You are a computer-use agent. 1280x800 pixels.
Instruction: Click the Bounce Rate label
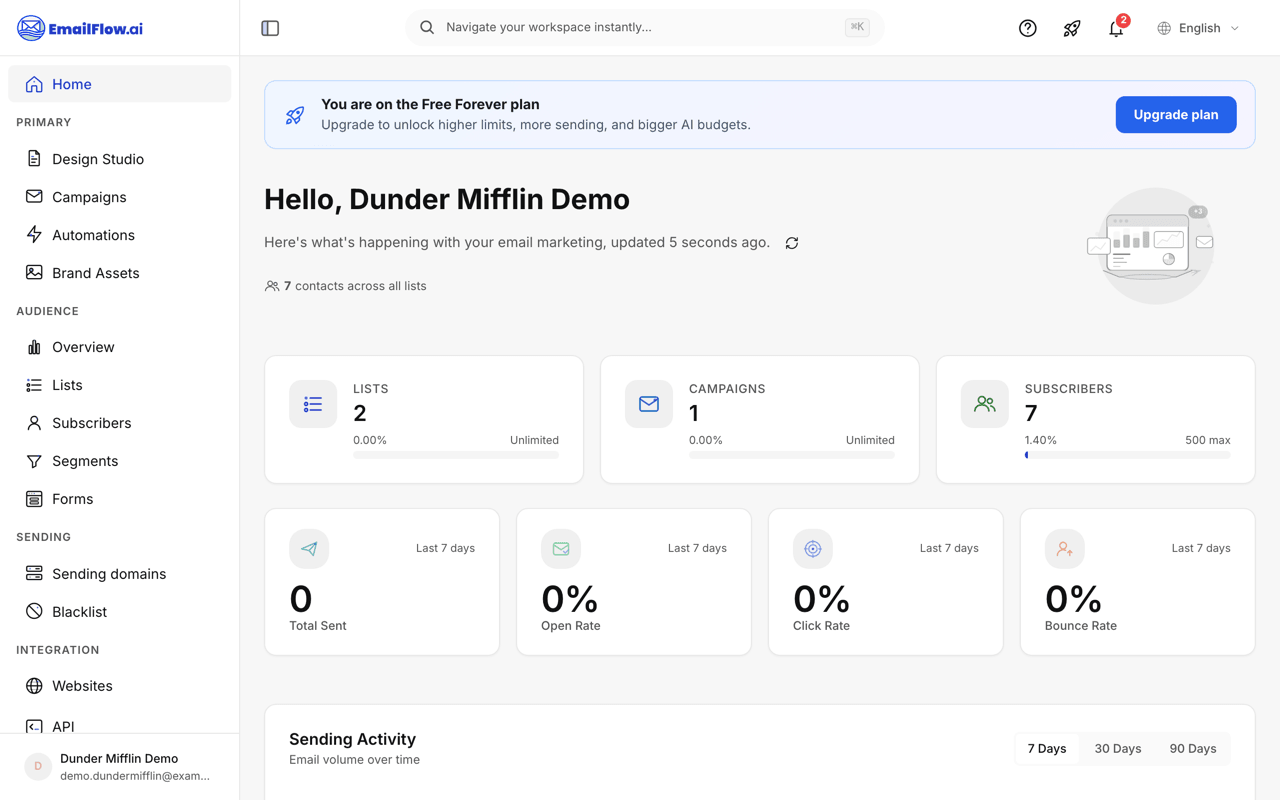(x=1081, y=626)
